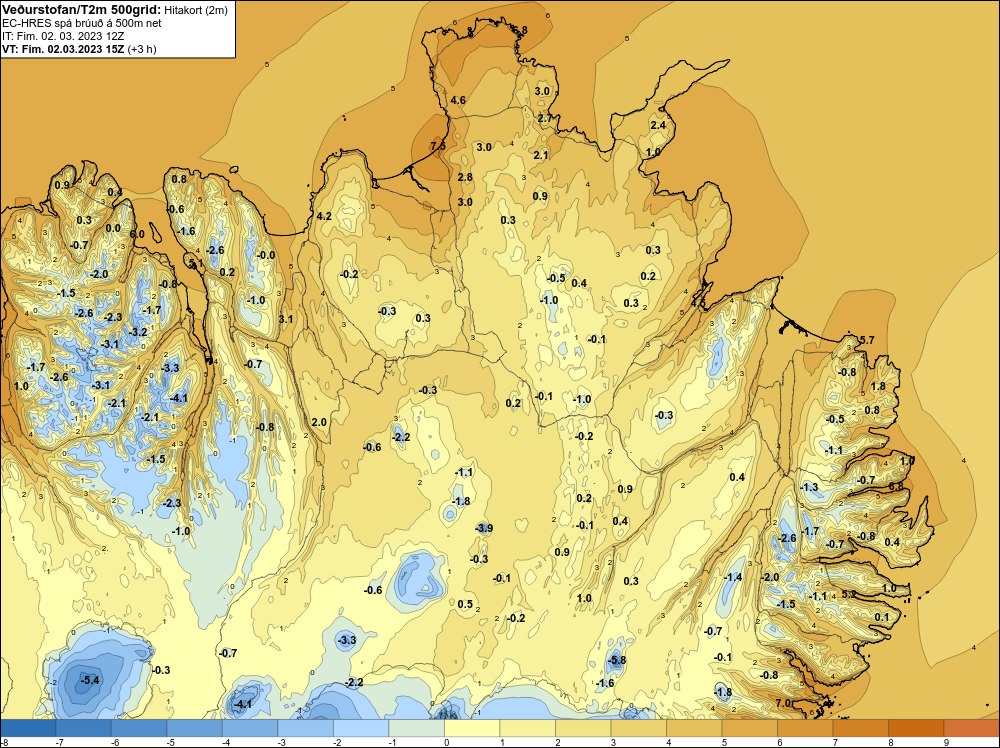Pick the legend swatch between 4 and 5
The image size is (1000, 748).
click(x=694, y=728)
